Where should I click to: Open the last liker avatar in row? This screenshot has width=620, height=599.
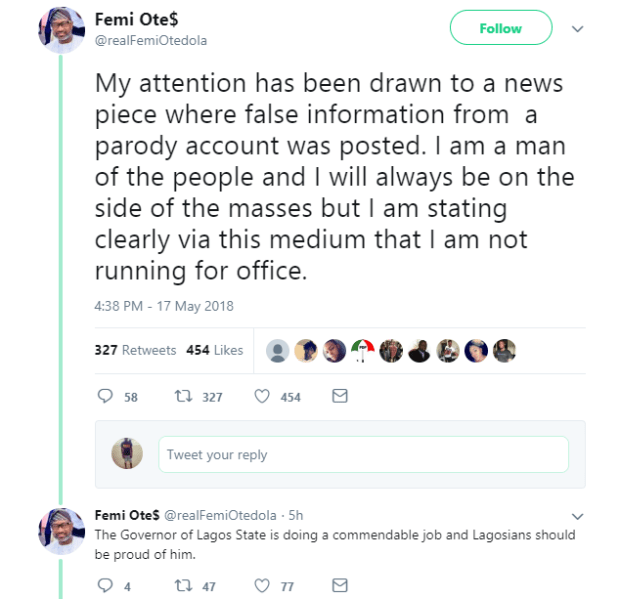(505, 350)
